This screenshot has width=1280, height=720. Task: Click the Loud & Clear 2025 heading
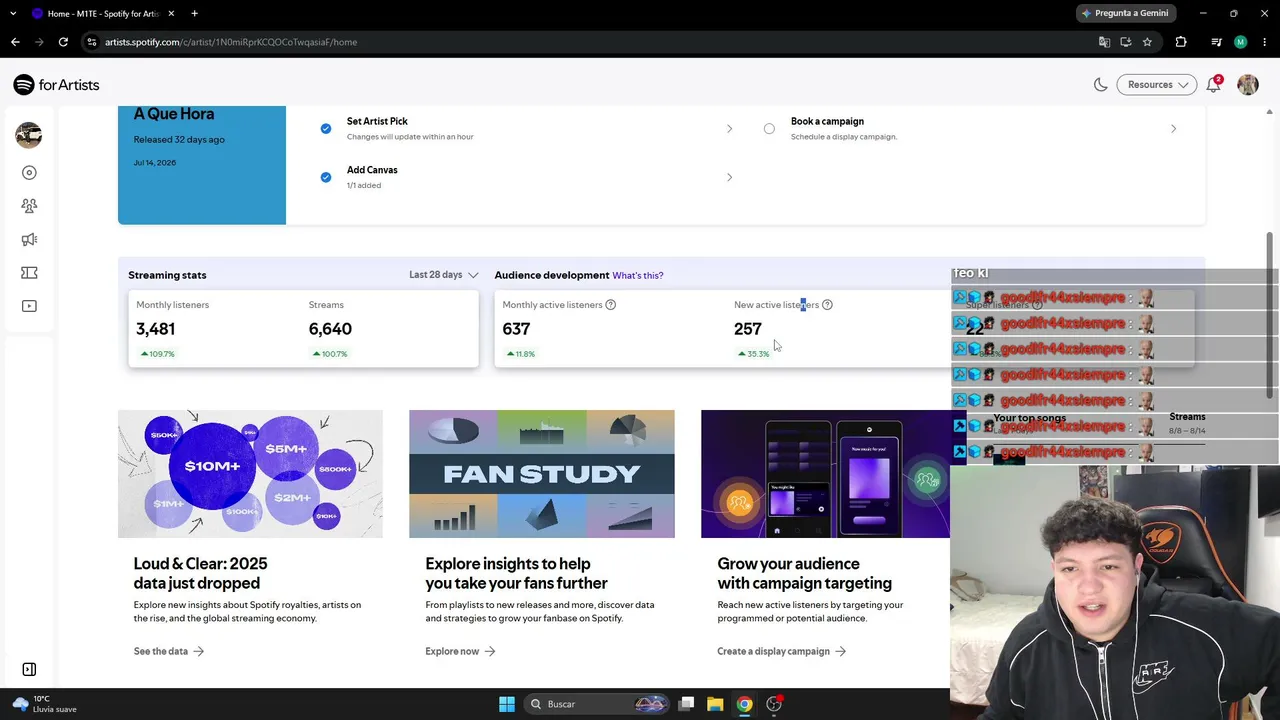(x=200, y=573)
